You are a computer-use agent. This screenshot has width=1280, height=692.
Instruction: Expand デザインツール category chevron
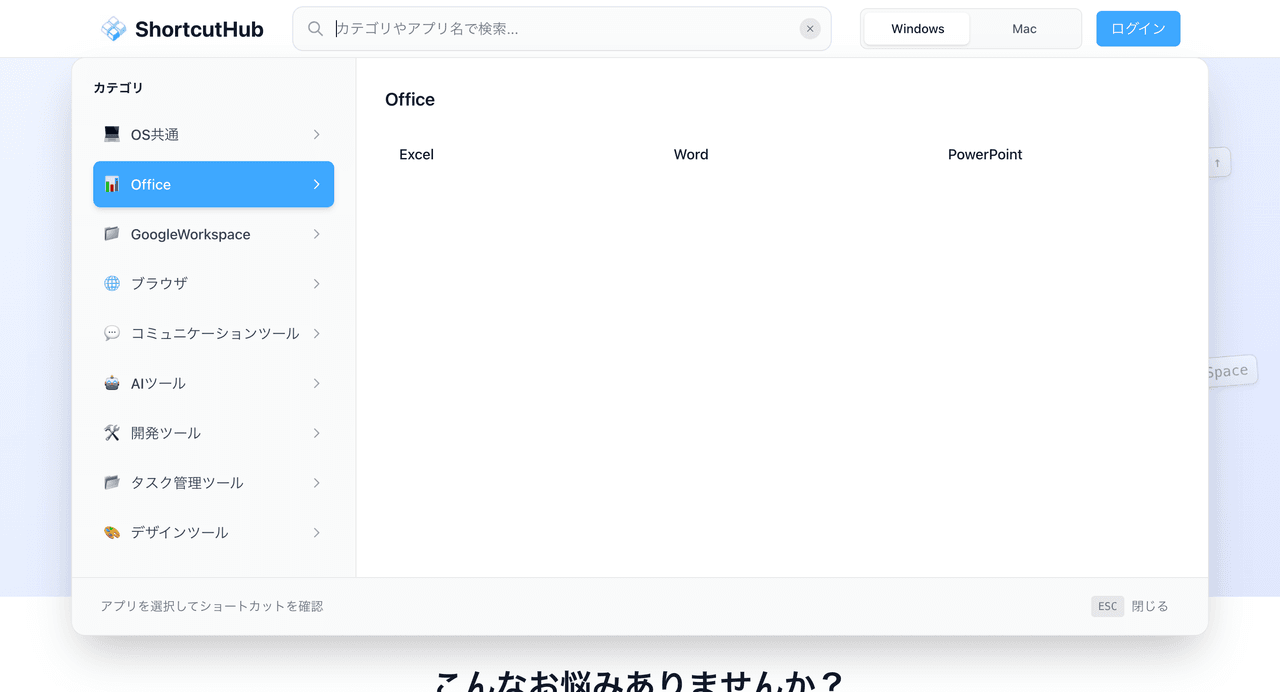click(x=316, y=532)
